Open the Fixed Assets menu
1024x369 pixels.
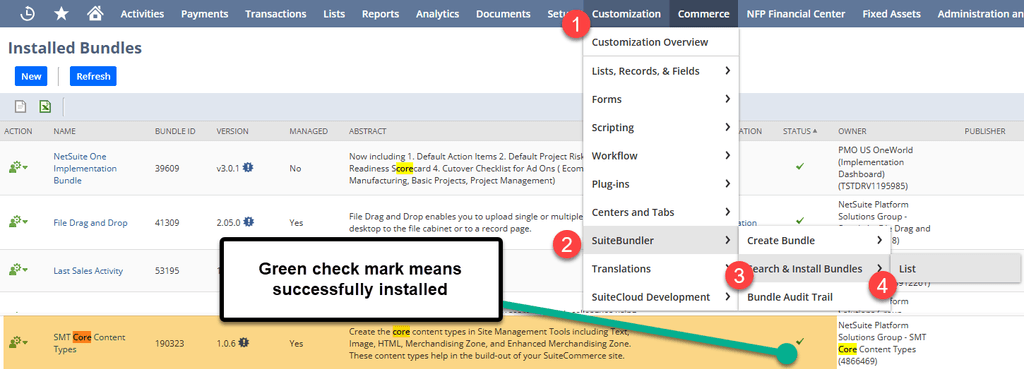(891, 13)
